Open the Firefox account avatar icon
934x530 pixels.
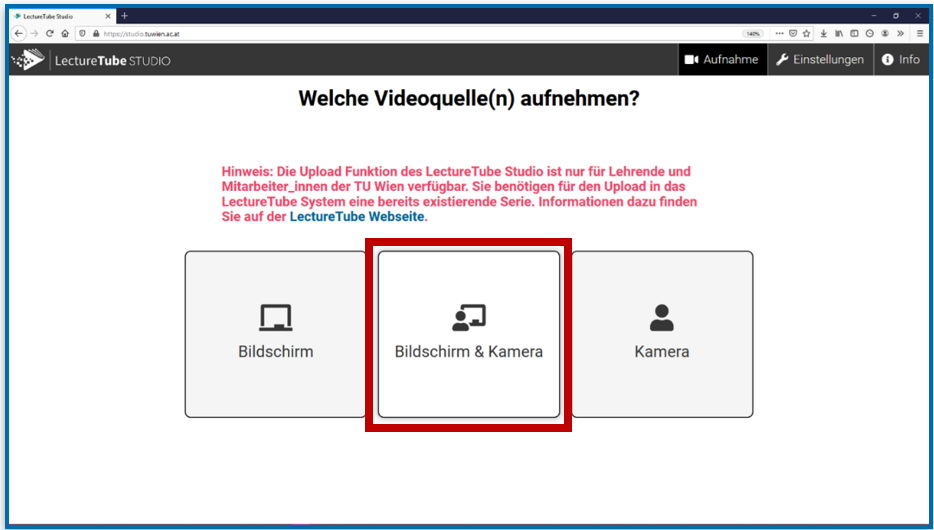click(885, 34)
